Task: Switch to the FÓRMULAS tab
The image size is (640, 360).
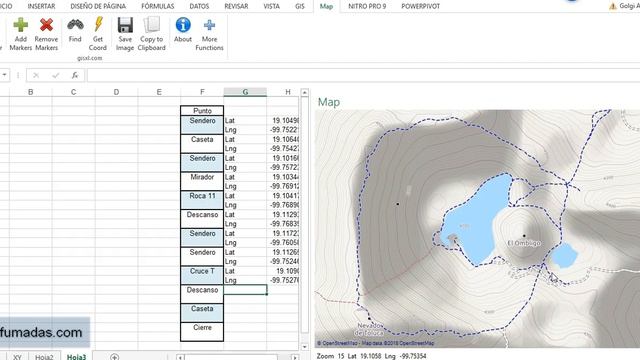Action: (158, 6)
